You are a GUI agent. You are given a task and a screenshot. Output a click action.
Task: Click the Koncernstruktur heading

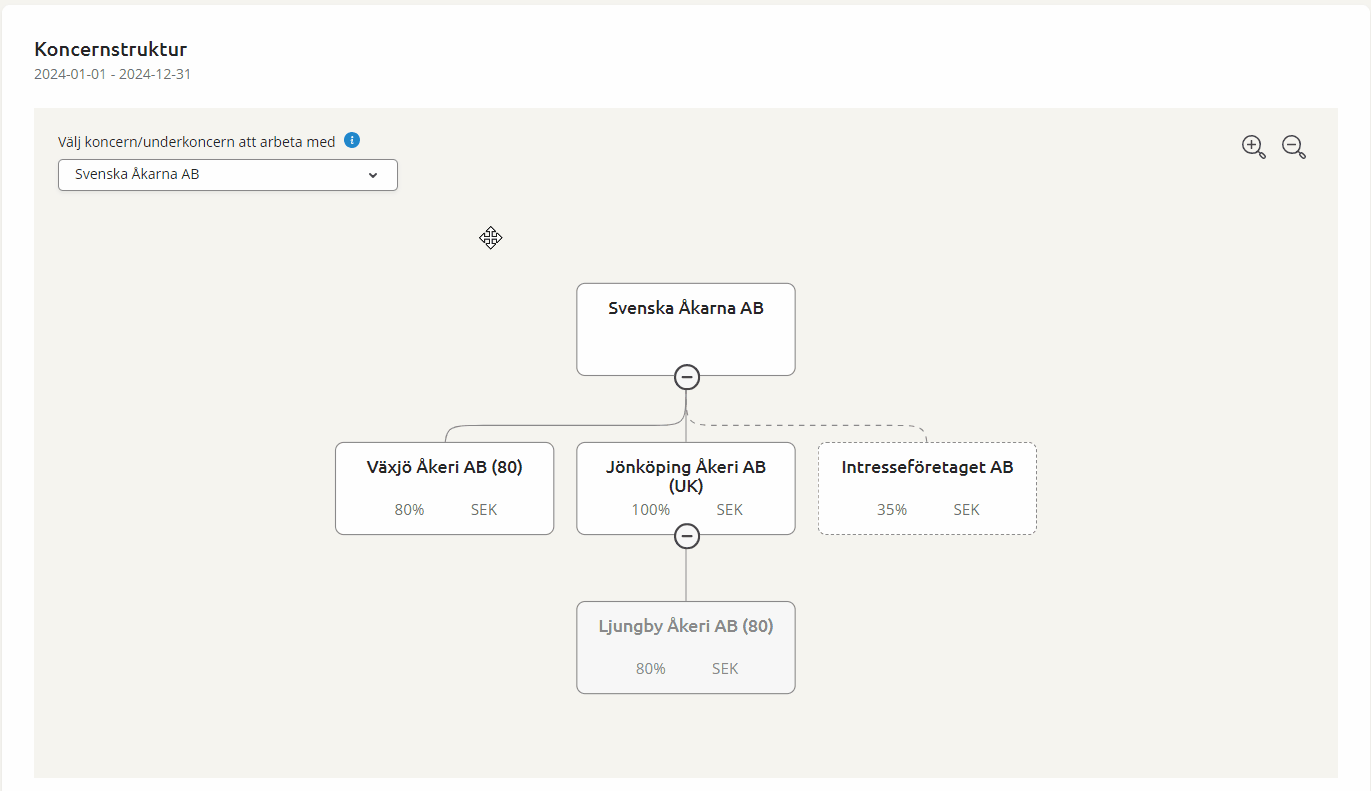(111, 49)
